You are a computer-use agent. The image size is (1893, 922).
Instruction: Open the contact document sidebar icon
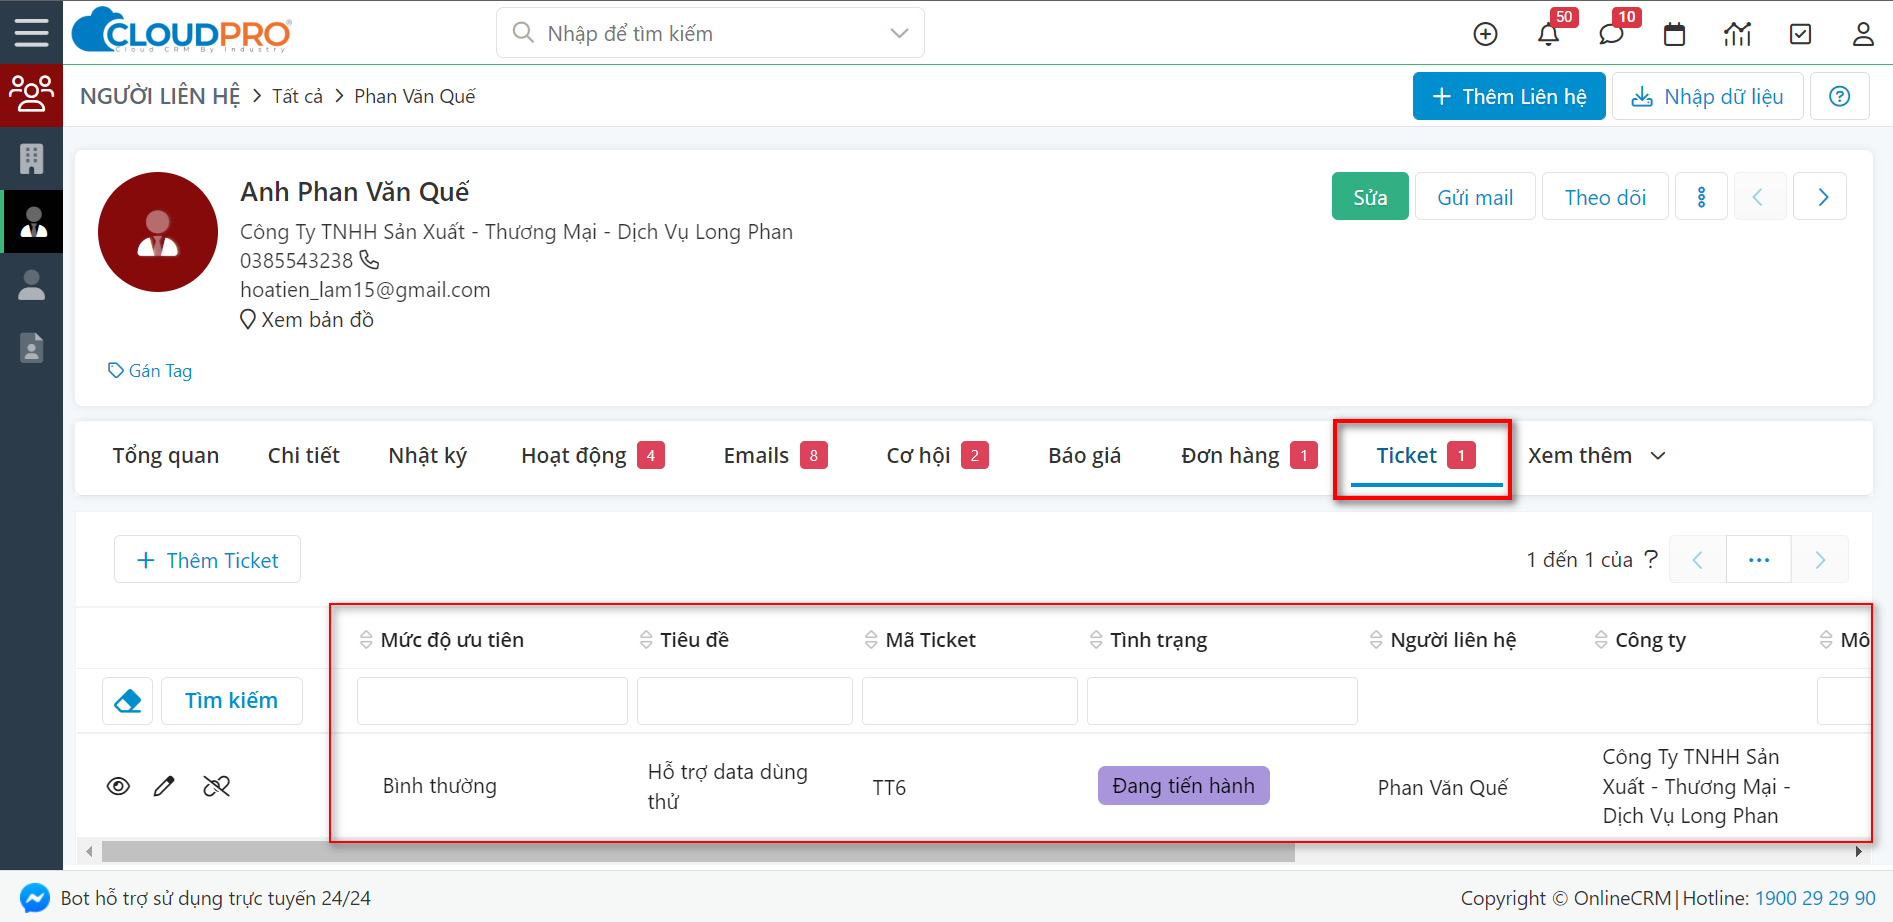pyautogui.click(x=31, y=347)
